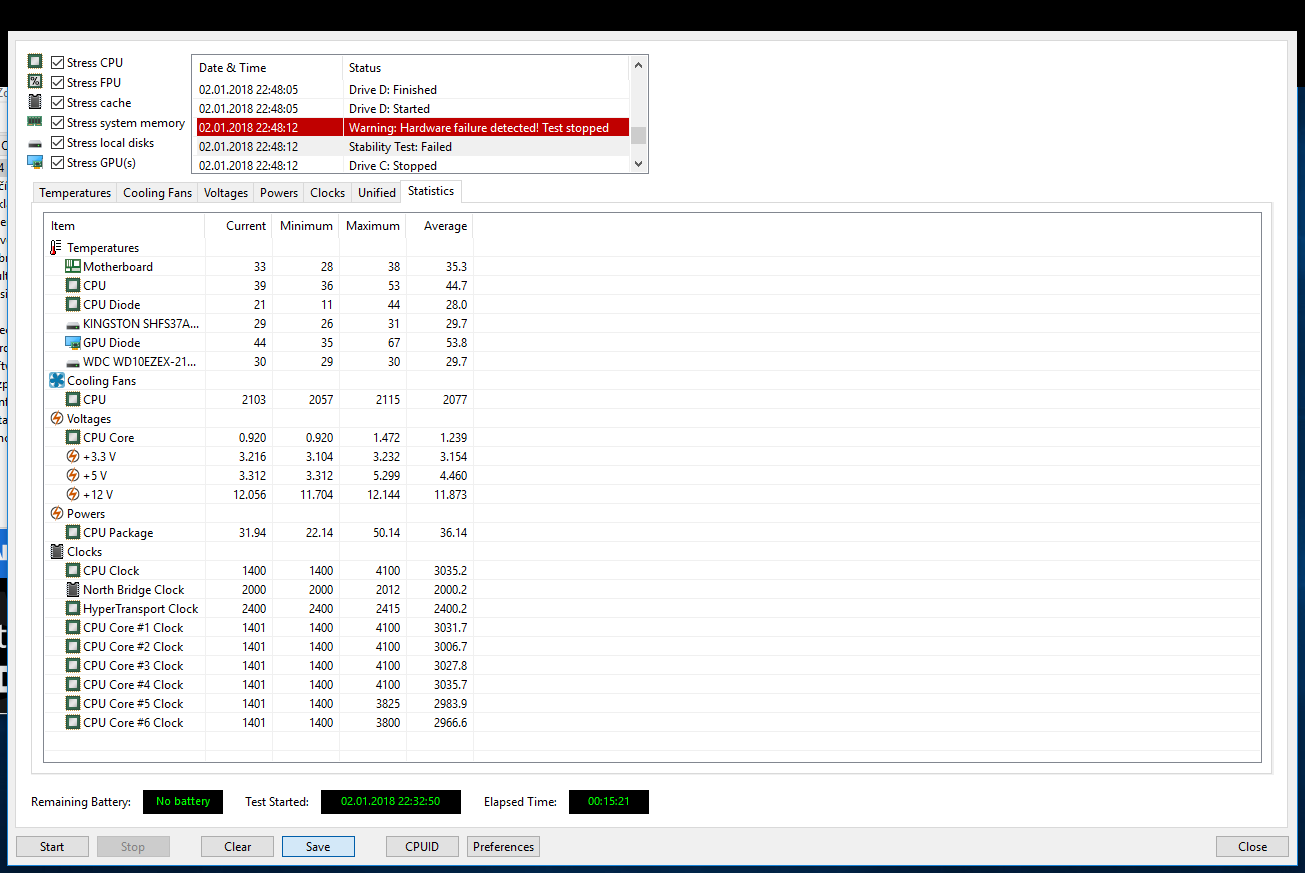Click the Status column header in log
1305x873 pixels.
[x=486, y=68]
